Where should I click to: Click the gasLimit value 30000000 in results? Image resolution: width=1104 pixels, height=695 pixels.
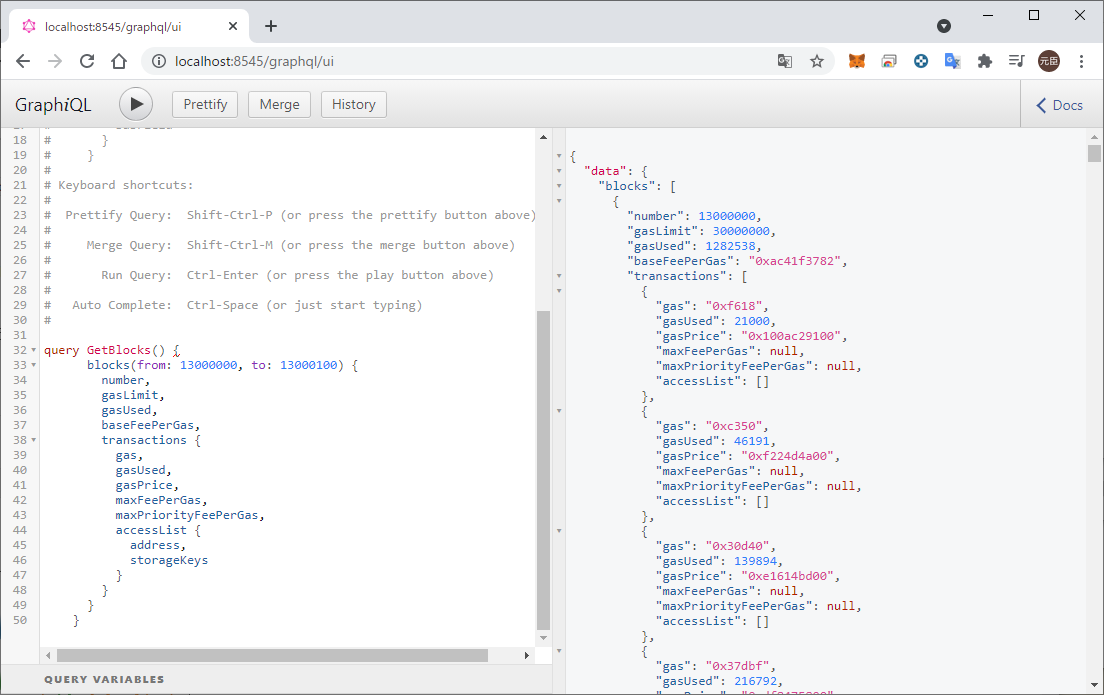pos(741,231)
